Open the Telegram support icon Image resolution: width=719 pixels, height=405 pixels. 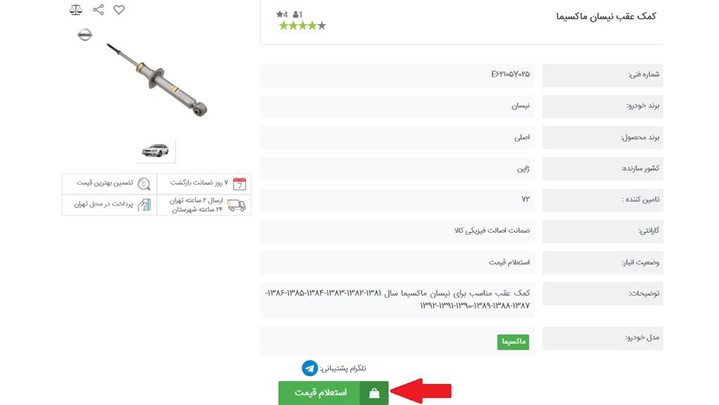(x=310, y=368)
